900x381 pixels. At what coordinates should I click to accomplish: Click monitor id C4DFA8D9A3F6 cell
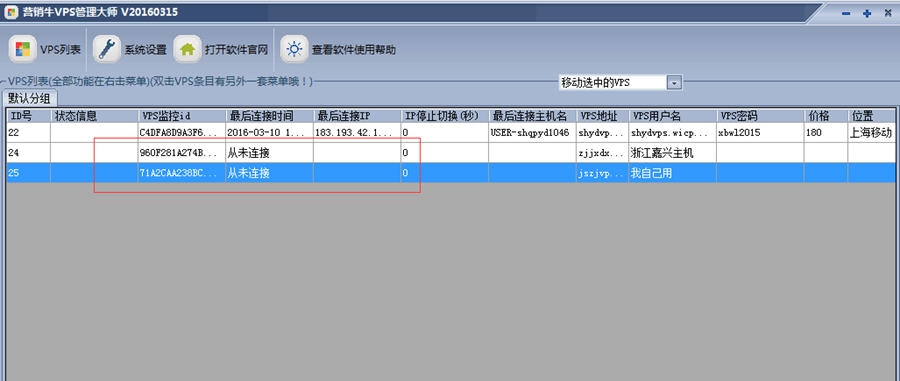[182, 133]
